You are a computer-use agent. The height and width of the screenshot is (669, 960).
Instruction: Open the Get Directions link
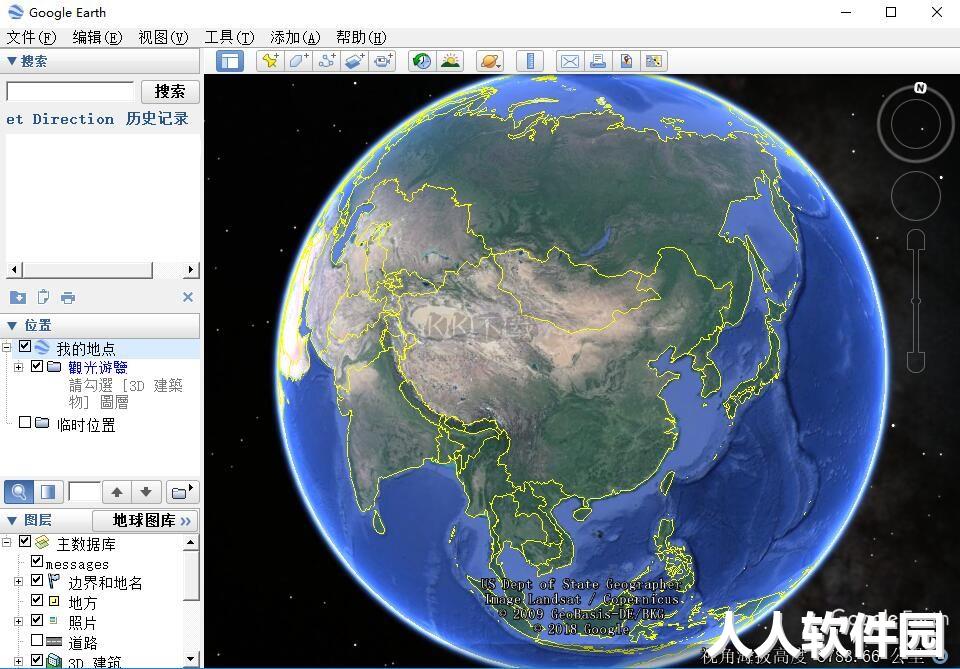60,119
